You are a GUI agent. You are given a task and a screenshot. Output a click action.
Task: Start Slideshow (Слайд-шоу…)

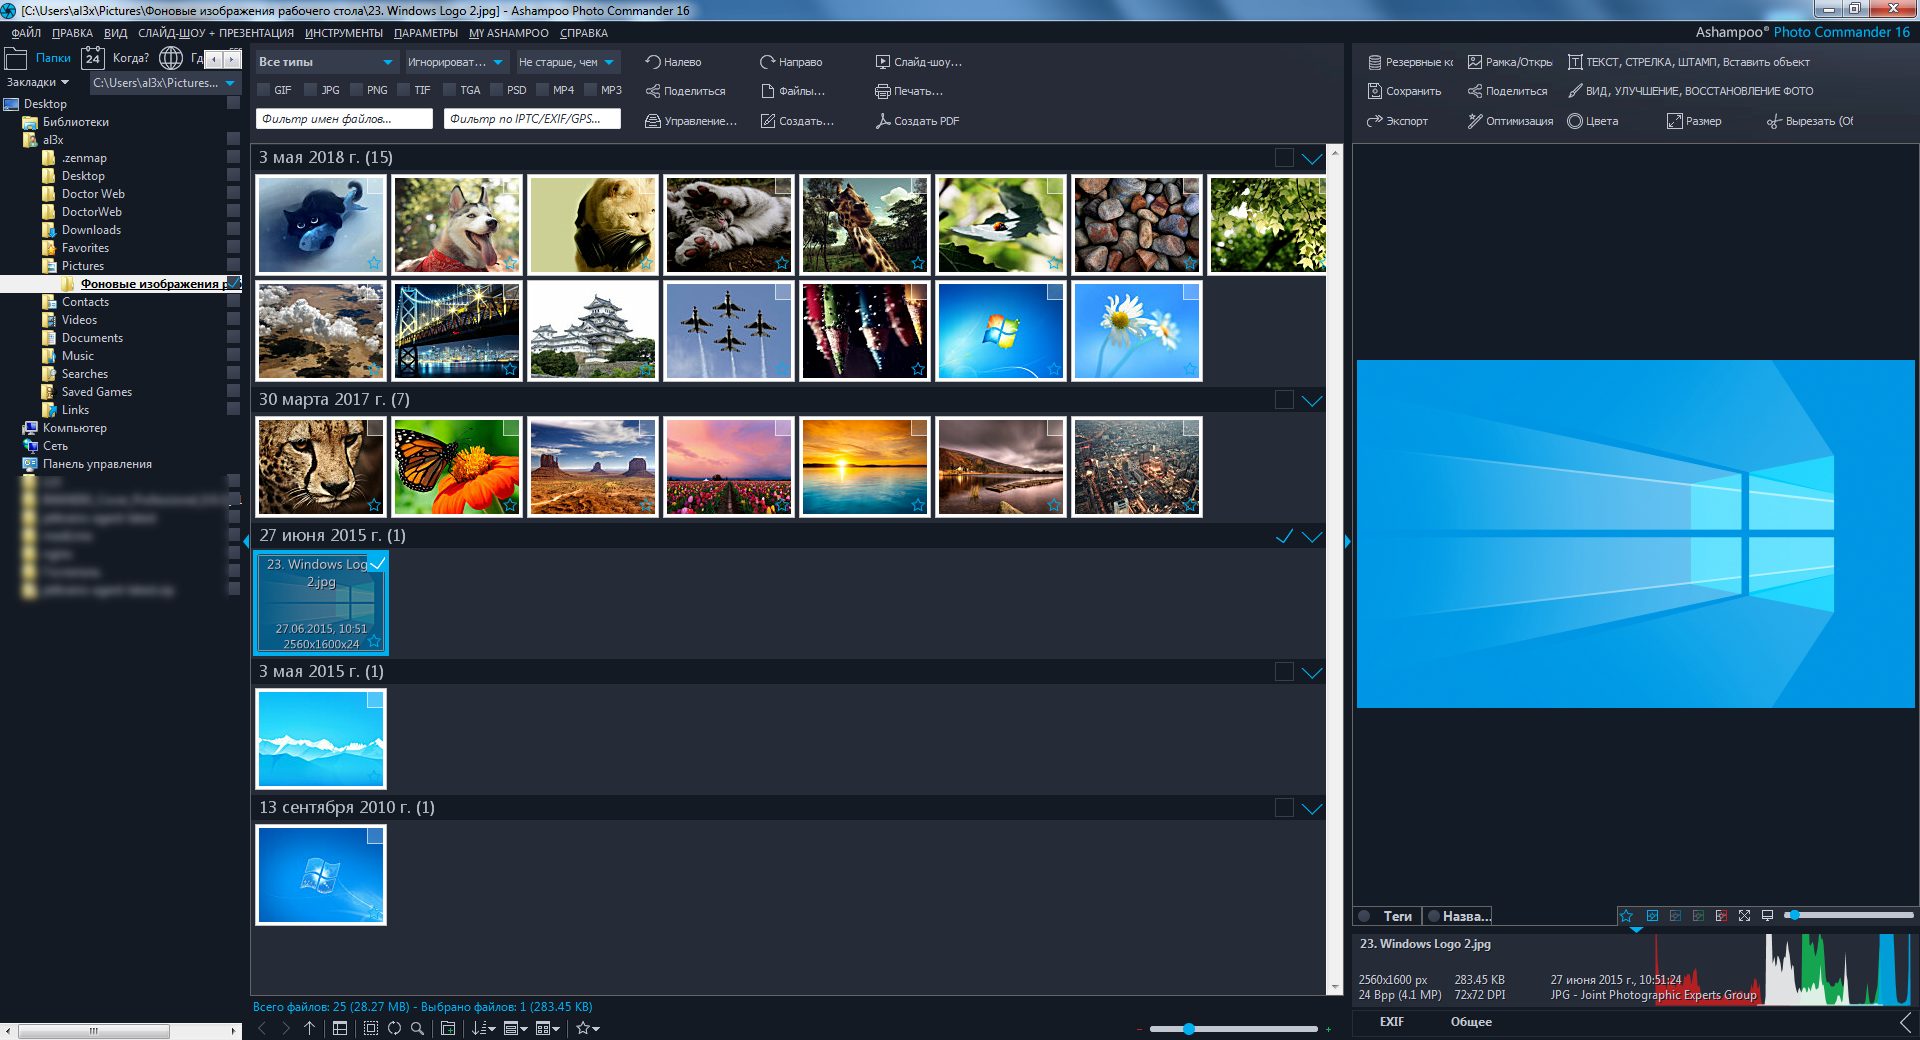[x=919, y=62]
